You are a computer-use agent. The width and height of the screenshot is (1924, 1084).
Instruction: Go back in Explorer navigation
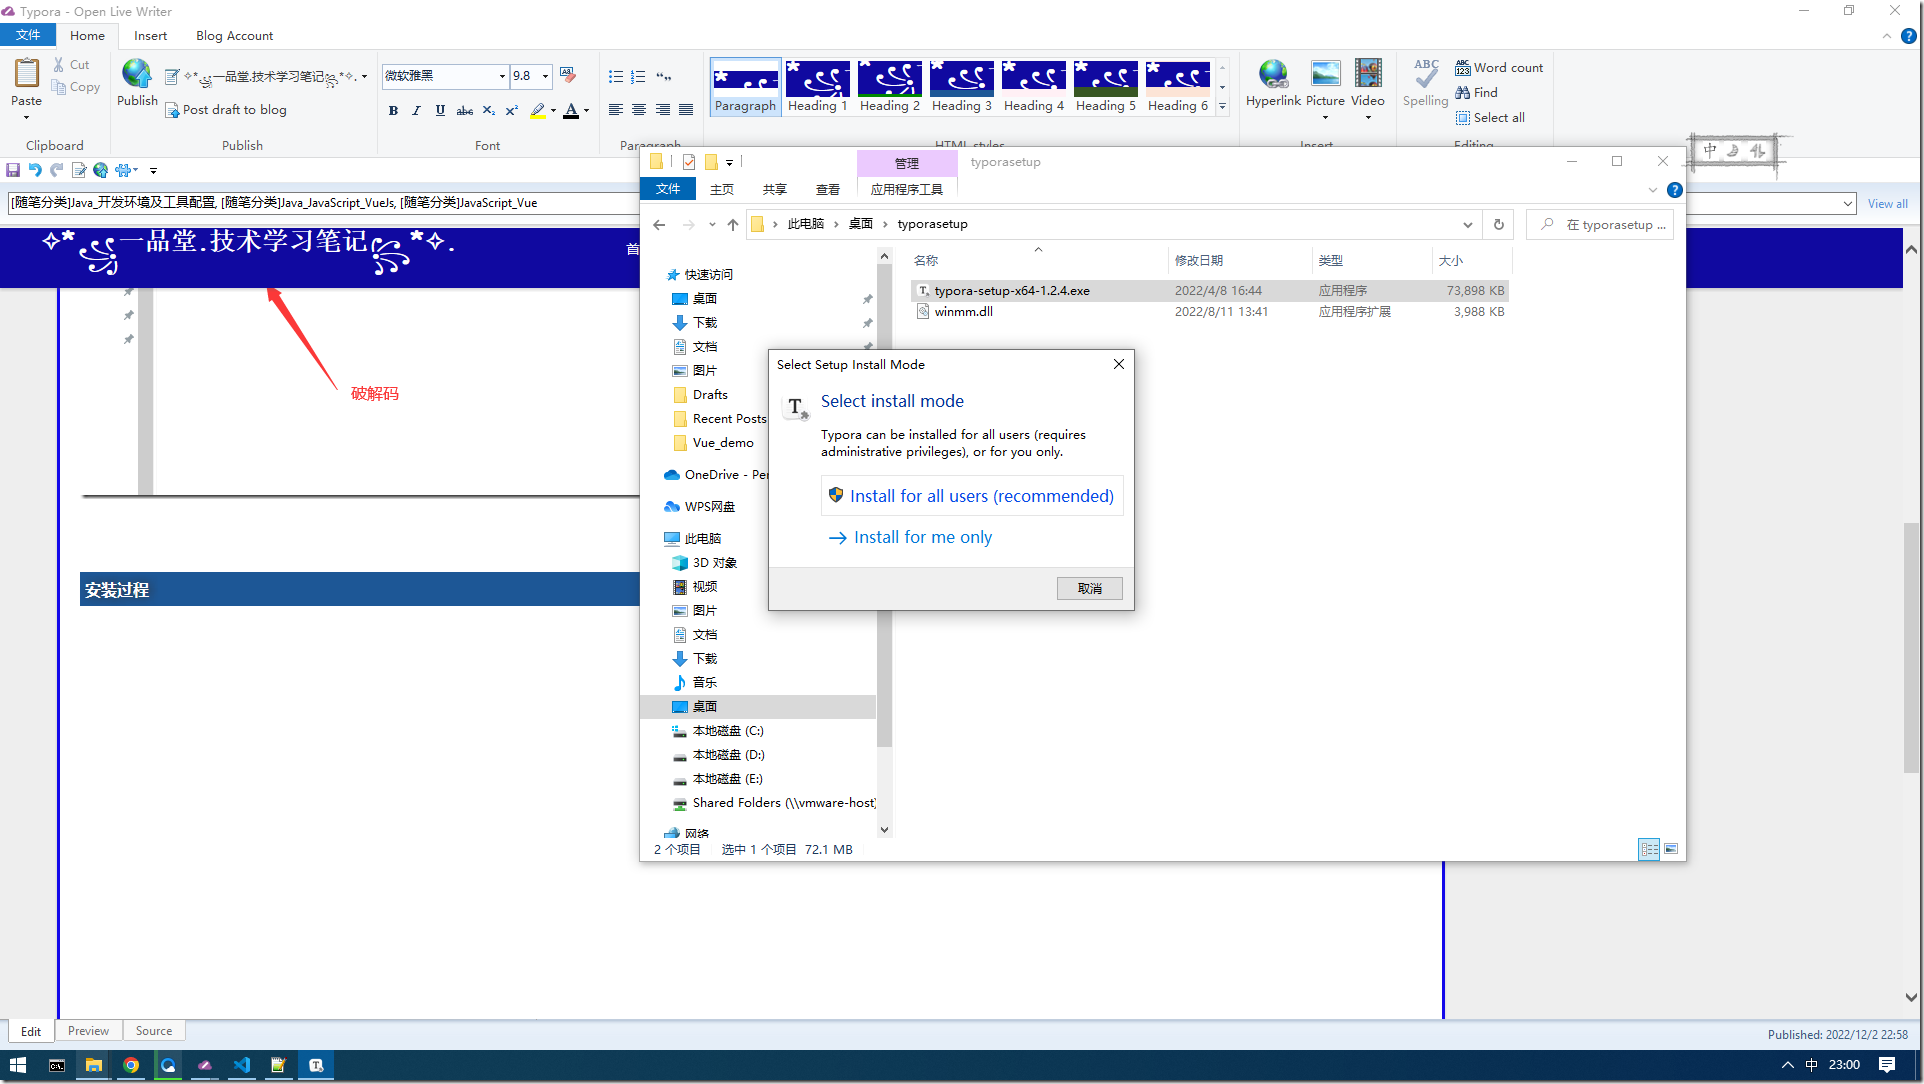tap(659, 225)
